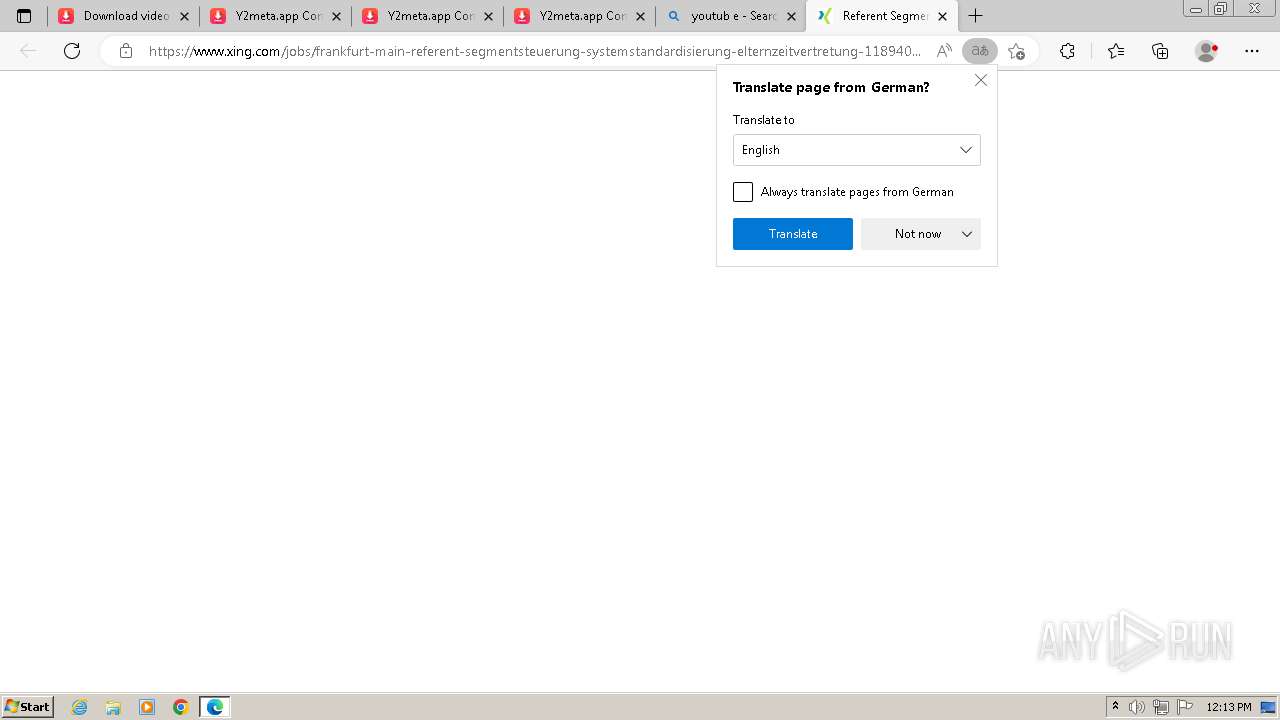Screen dimensions: 1280x720
Task: Click the address bar URL
Action: point(535,51)
